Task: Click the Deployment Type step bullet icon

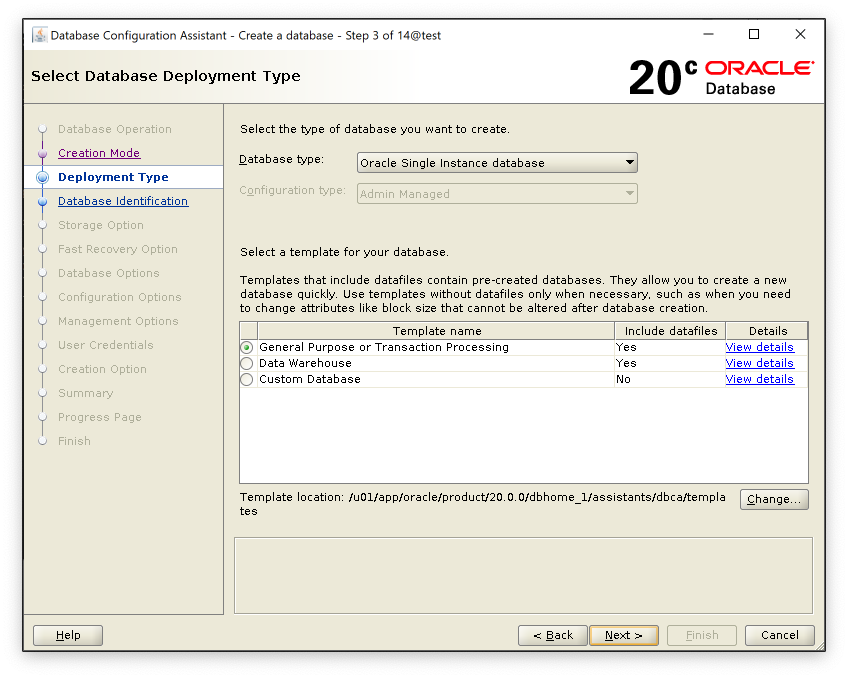Action: click(x=43, y=177)
